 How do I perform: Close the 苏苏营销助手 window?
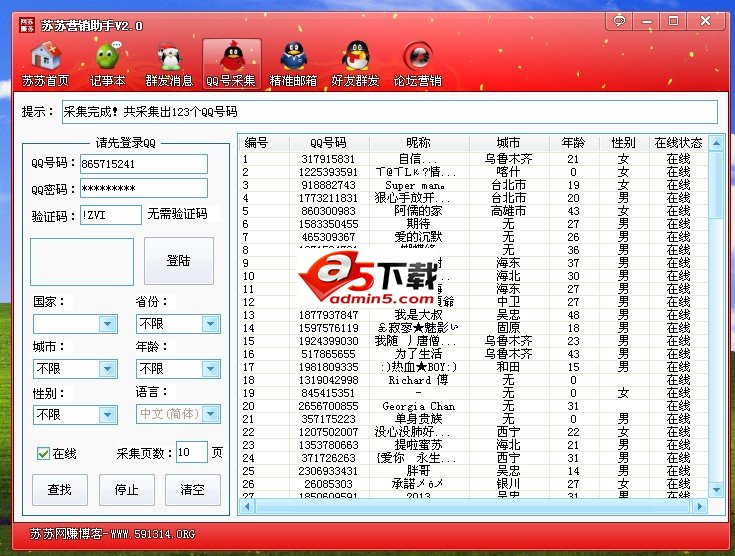pos(705,21)
